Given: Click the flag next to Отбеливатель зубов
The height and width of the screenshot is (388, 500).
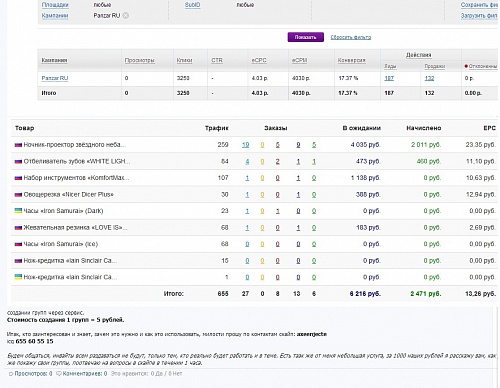Looking at the screenshot, I should pyautogui.click(x=18, y=161).
